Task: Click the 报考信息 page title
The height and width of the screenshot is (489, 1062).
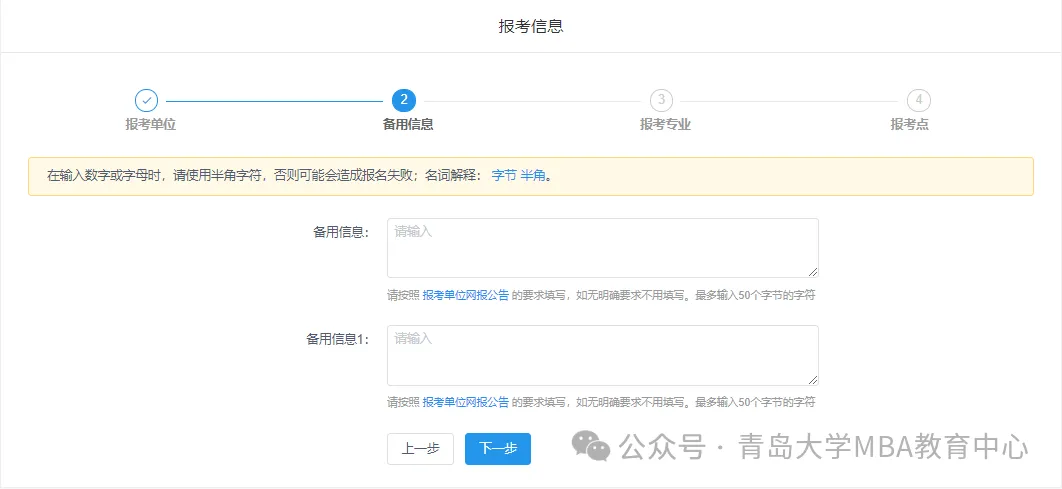Action: 531,26
